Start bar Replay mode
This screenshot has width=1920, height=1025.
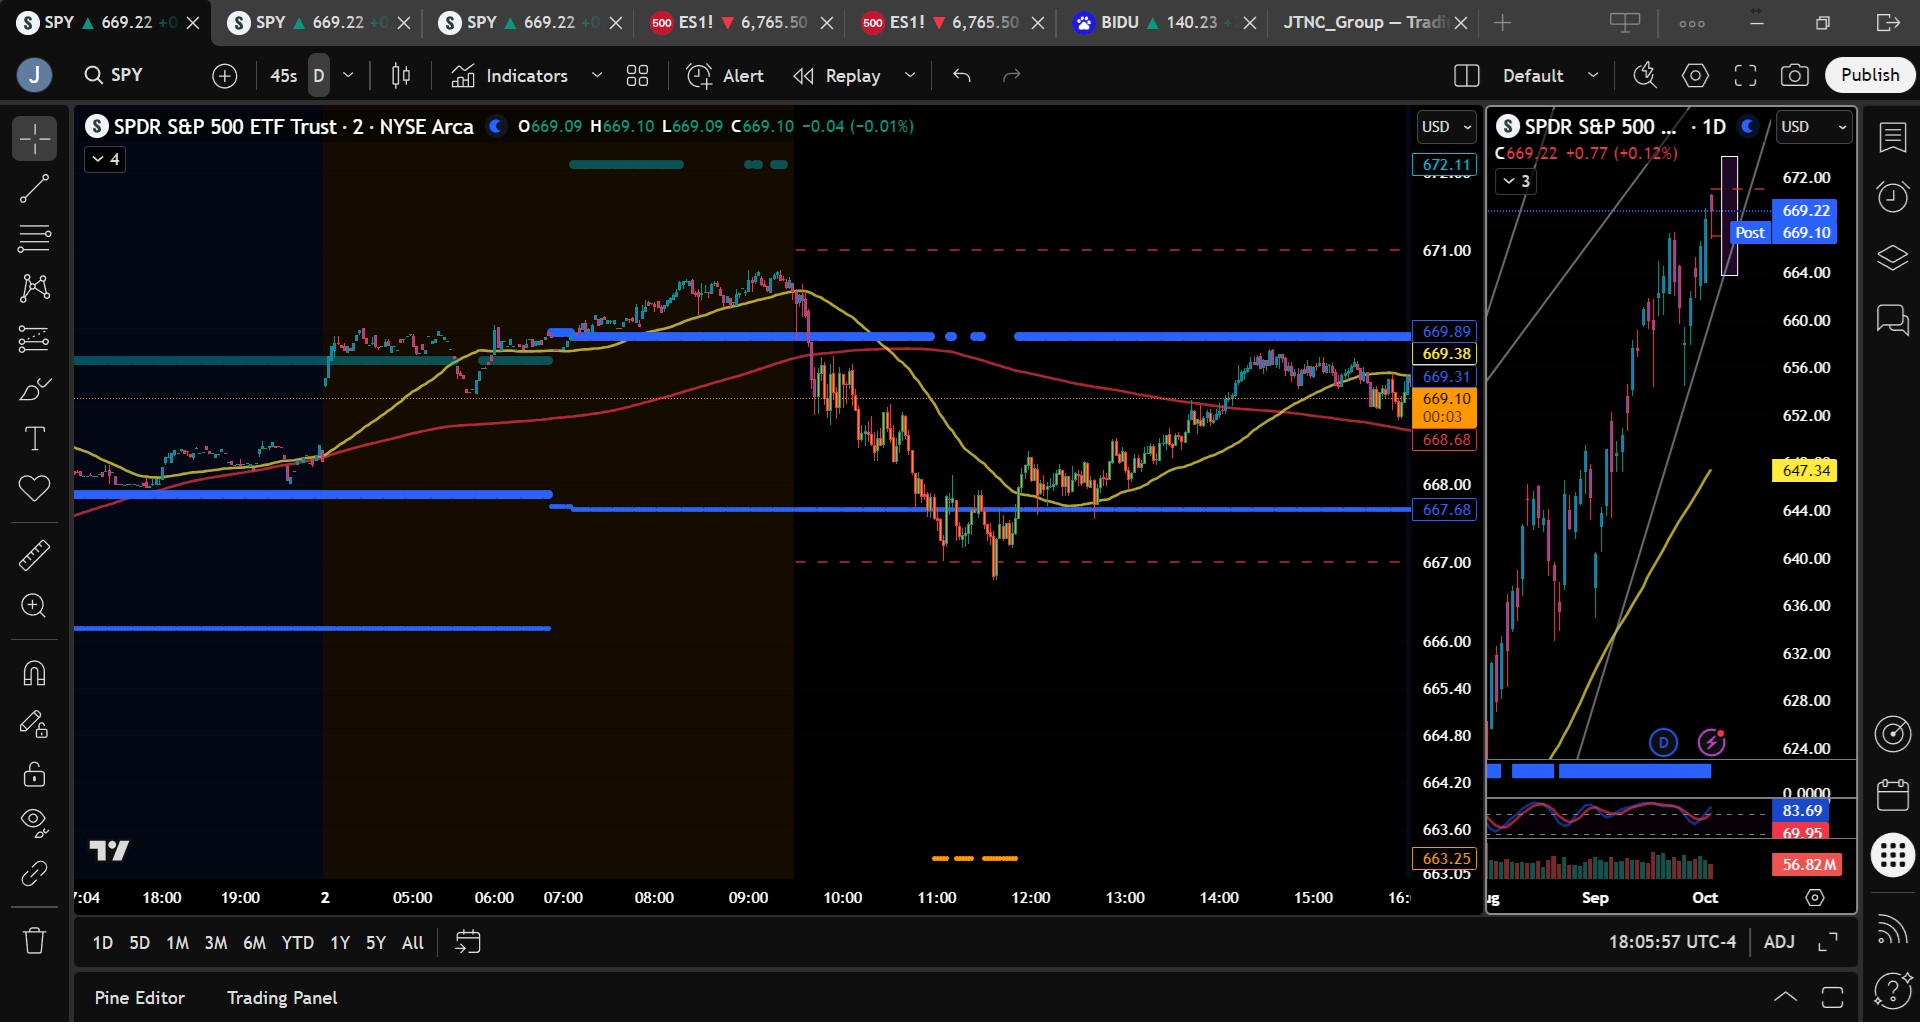pos(838,75)
